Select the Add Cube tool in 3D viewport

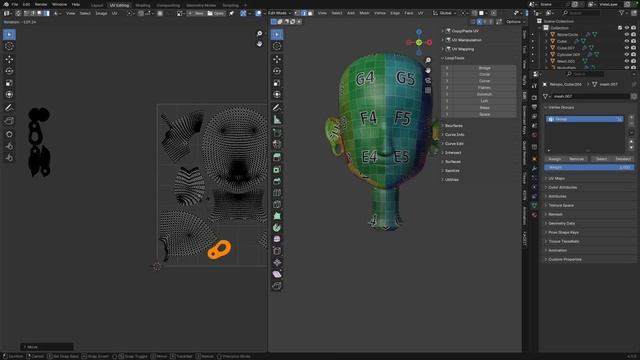coord(277,133)
